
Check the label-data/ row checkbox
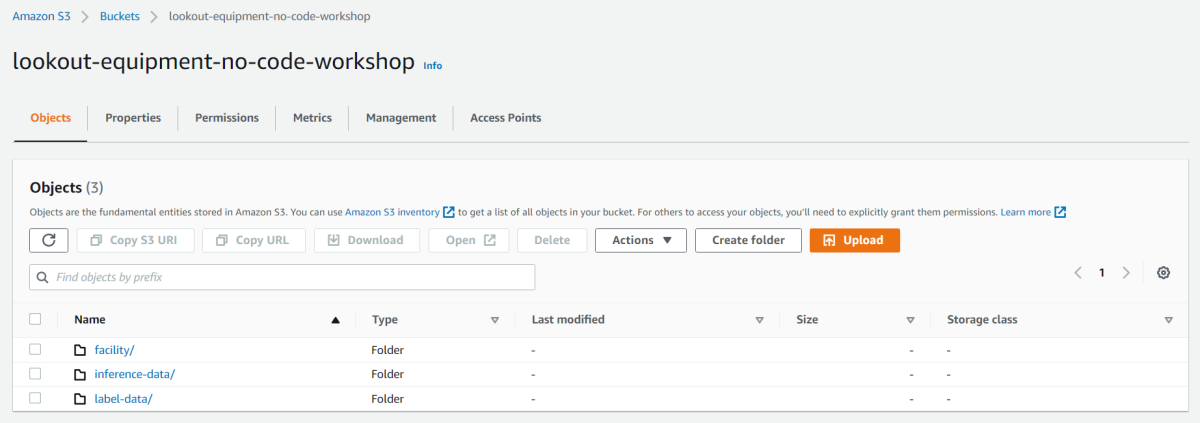(x=35, y=398)
